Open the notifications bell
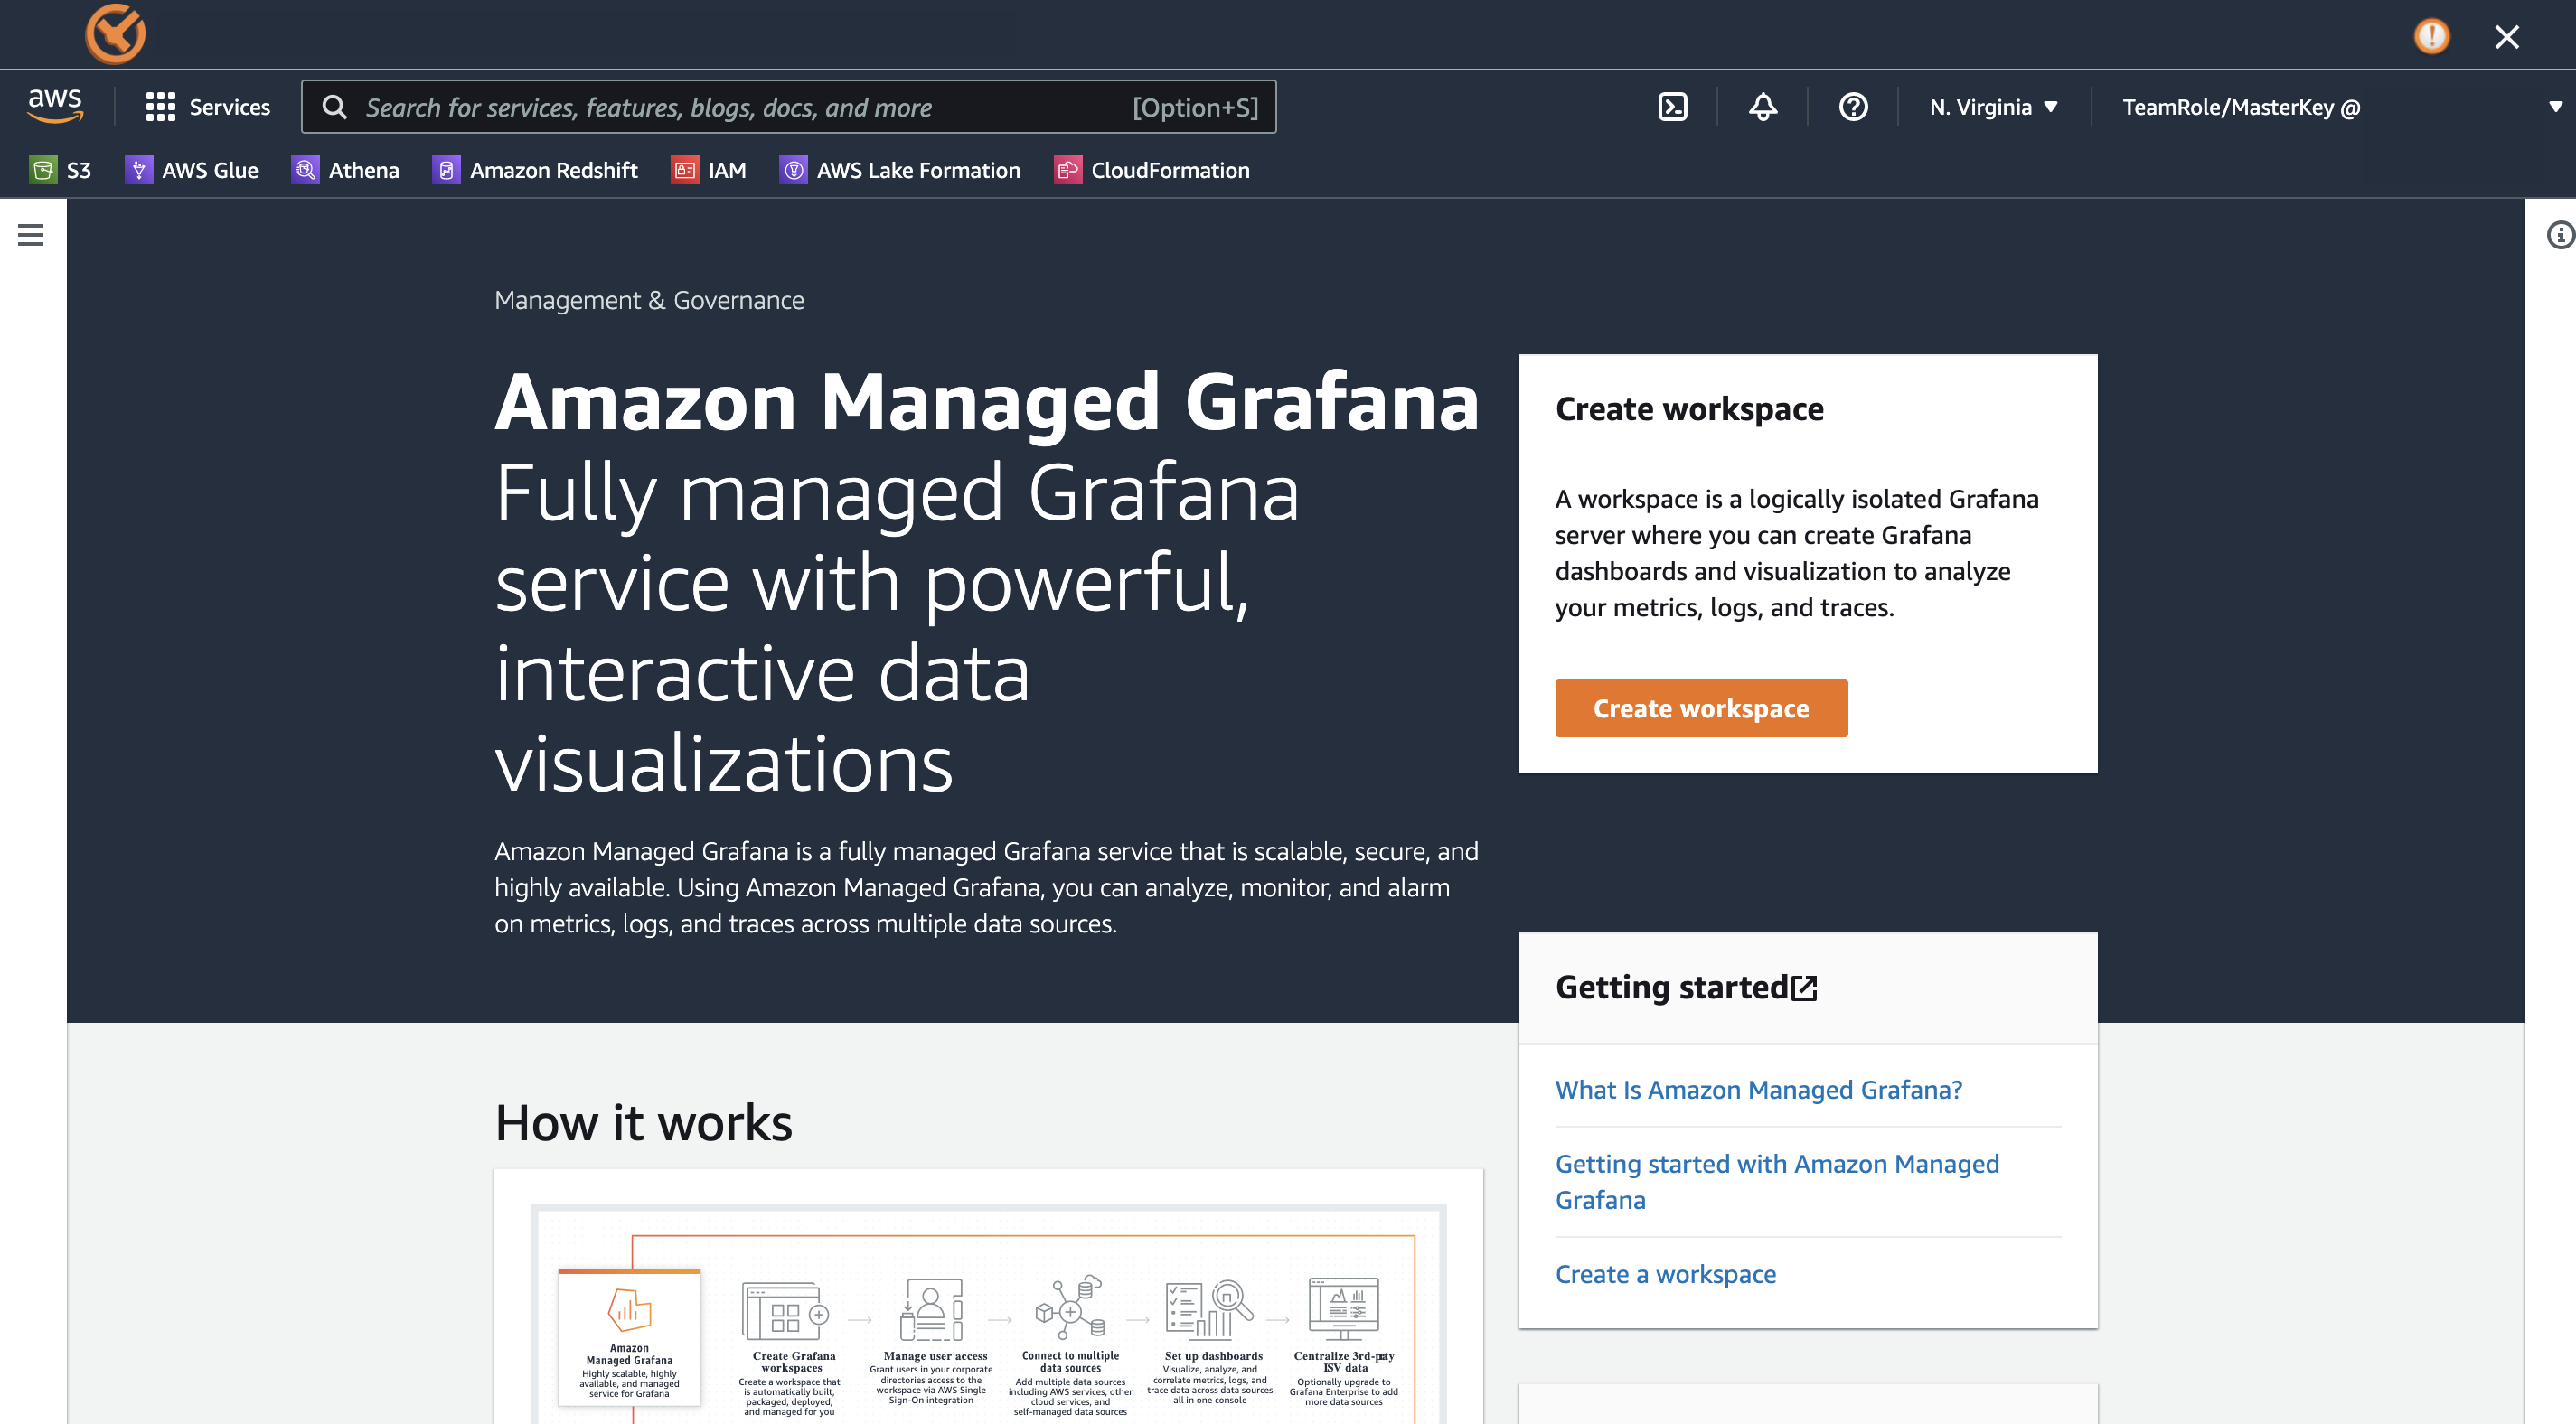 1762,107
